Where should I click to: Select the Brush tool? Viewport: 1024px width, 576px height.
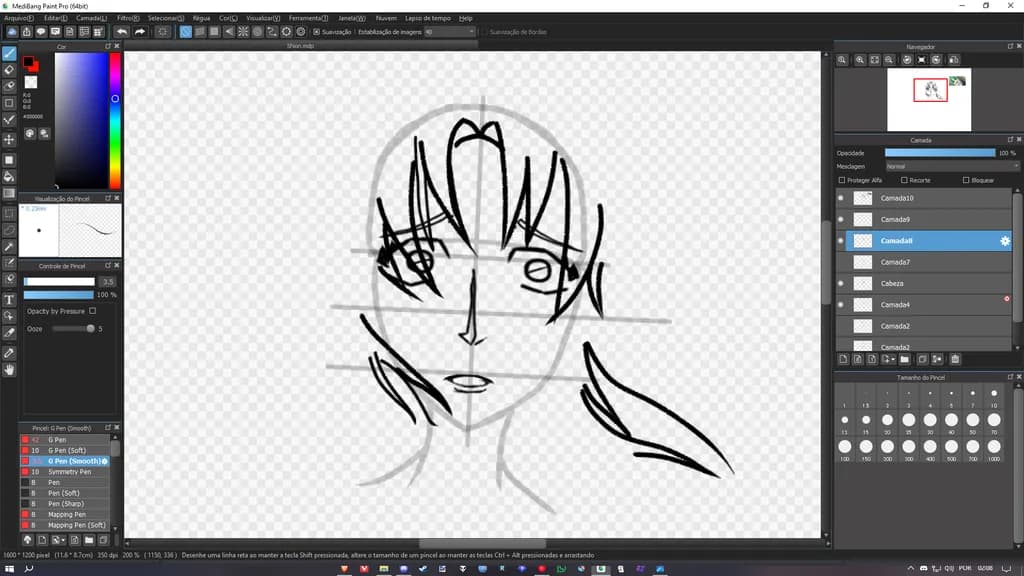pos(9,54)
